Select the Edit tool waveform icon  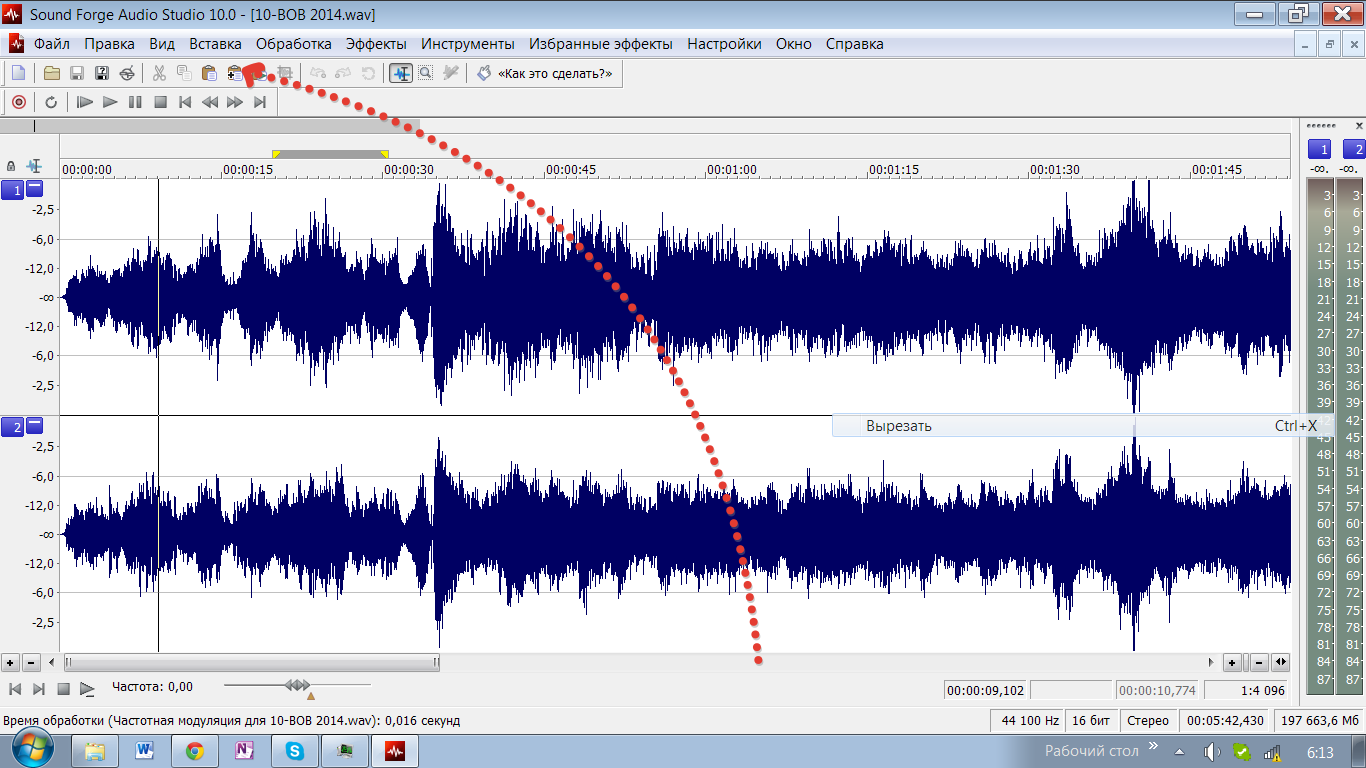(401, 73)
